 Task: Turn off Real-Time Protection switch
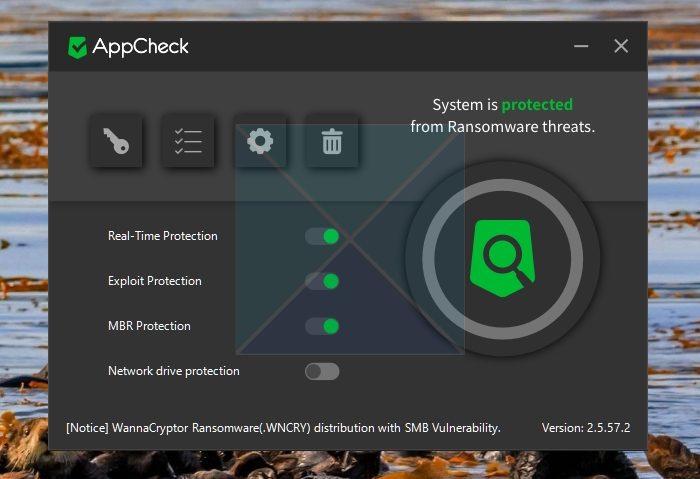[322, 236]
